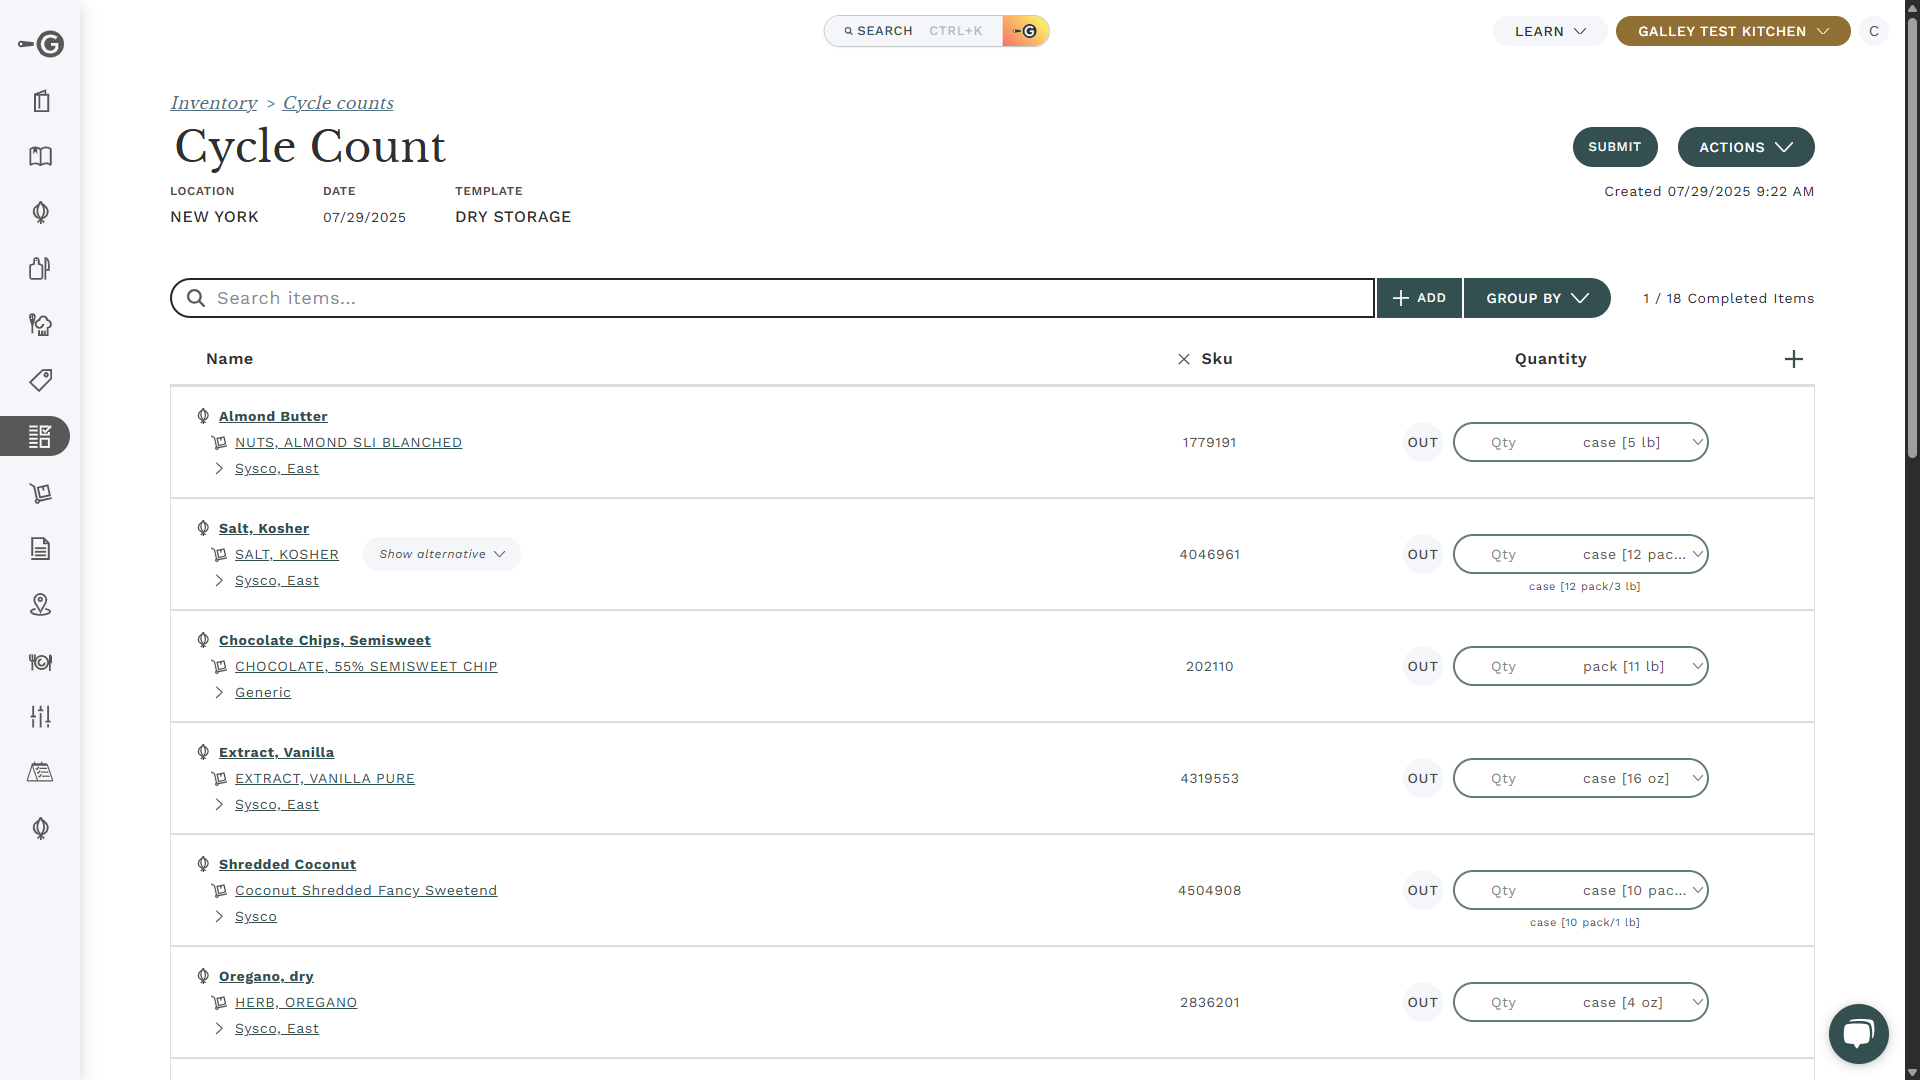The width and height of the screenshot is (1920, 1080).
Task: Toggle OUT for Almond Butter
Action: (1422, 442)
